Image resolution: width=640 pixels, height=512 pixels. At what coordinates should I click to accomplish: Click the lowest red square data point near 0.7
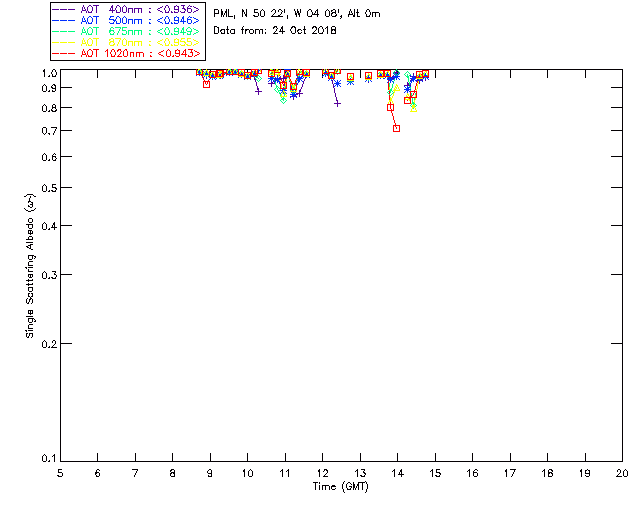click(396, 128)
